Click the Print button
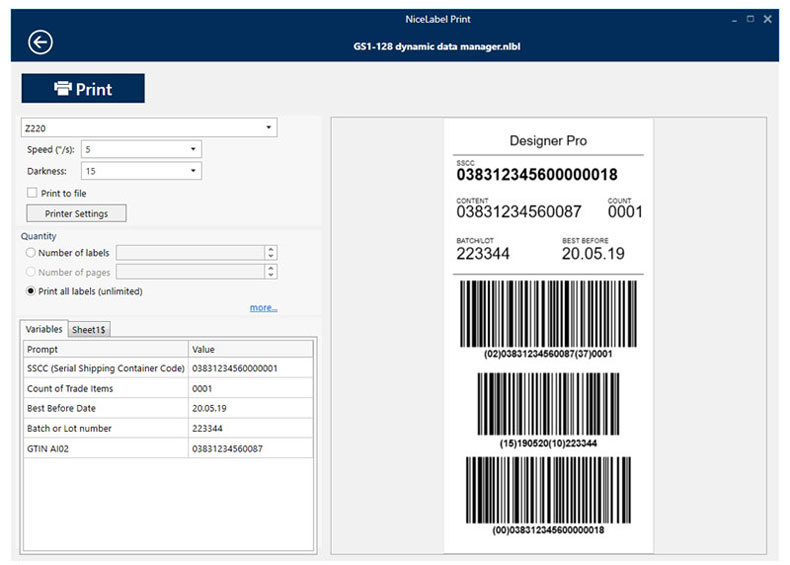This screenshot has width=790, height=565. 83,89
